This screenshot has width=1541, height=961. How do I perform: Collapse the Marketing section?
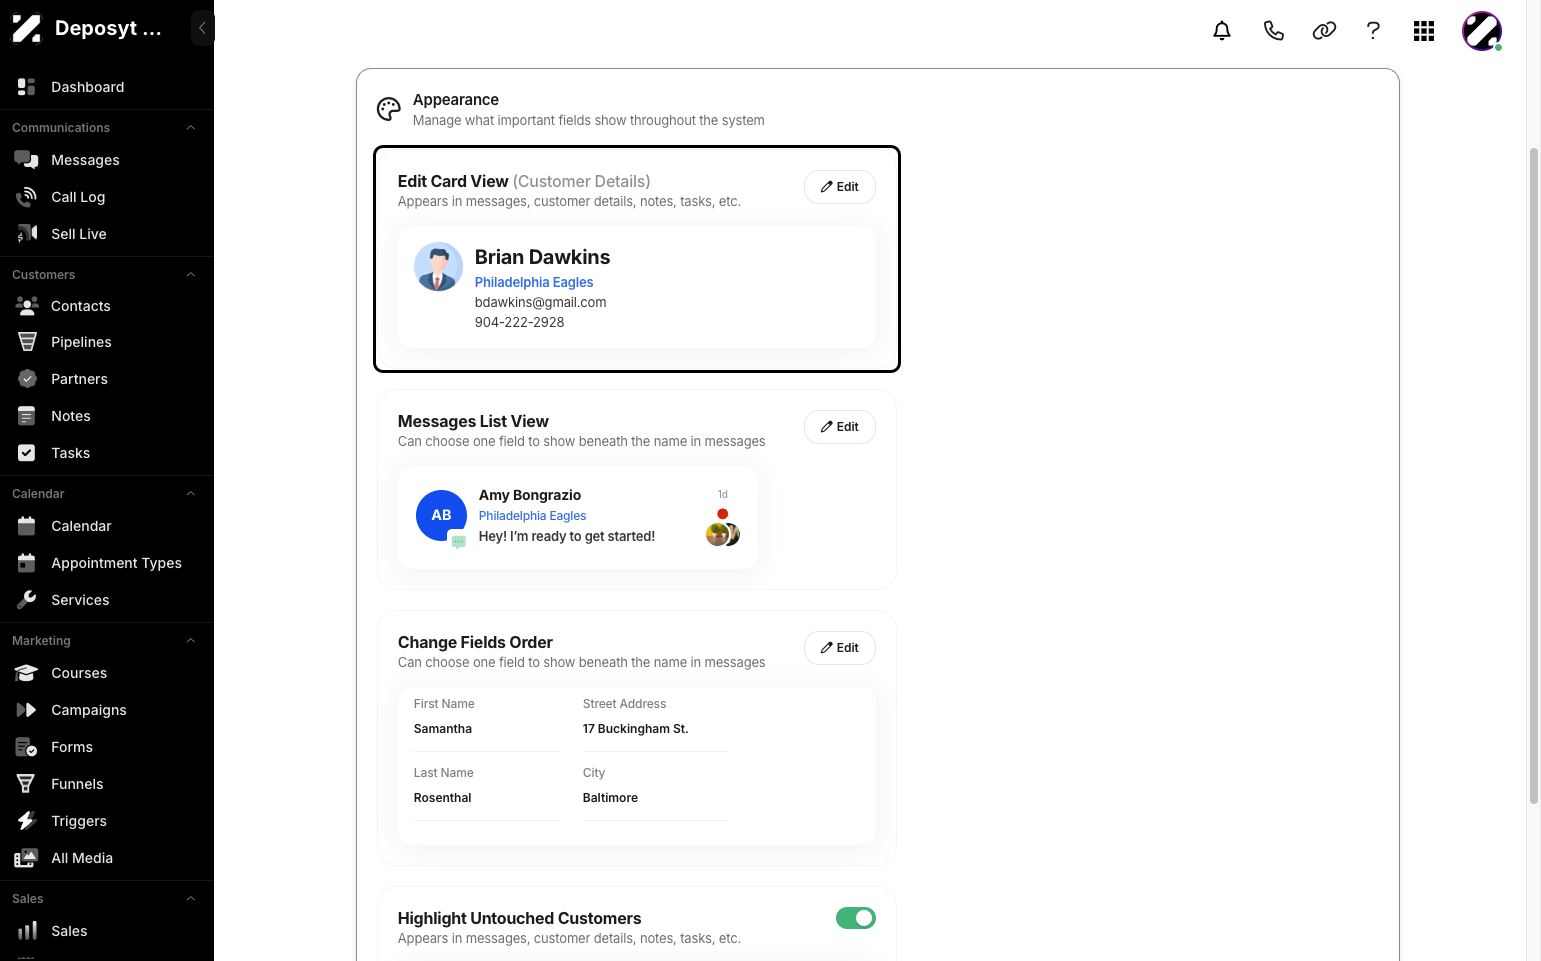click(190, 641)
